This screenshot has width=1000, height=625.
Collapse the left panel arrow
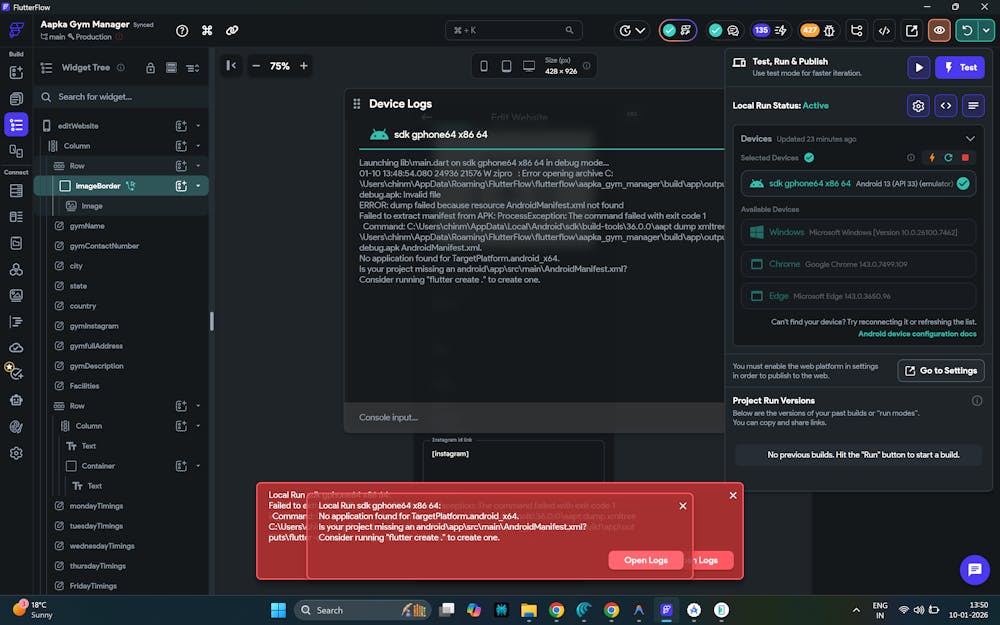pyautogui.click(x=232, y=66)
